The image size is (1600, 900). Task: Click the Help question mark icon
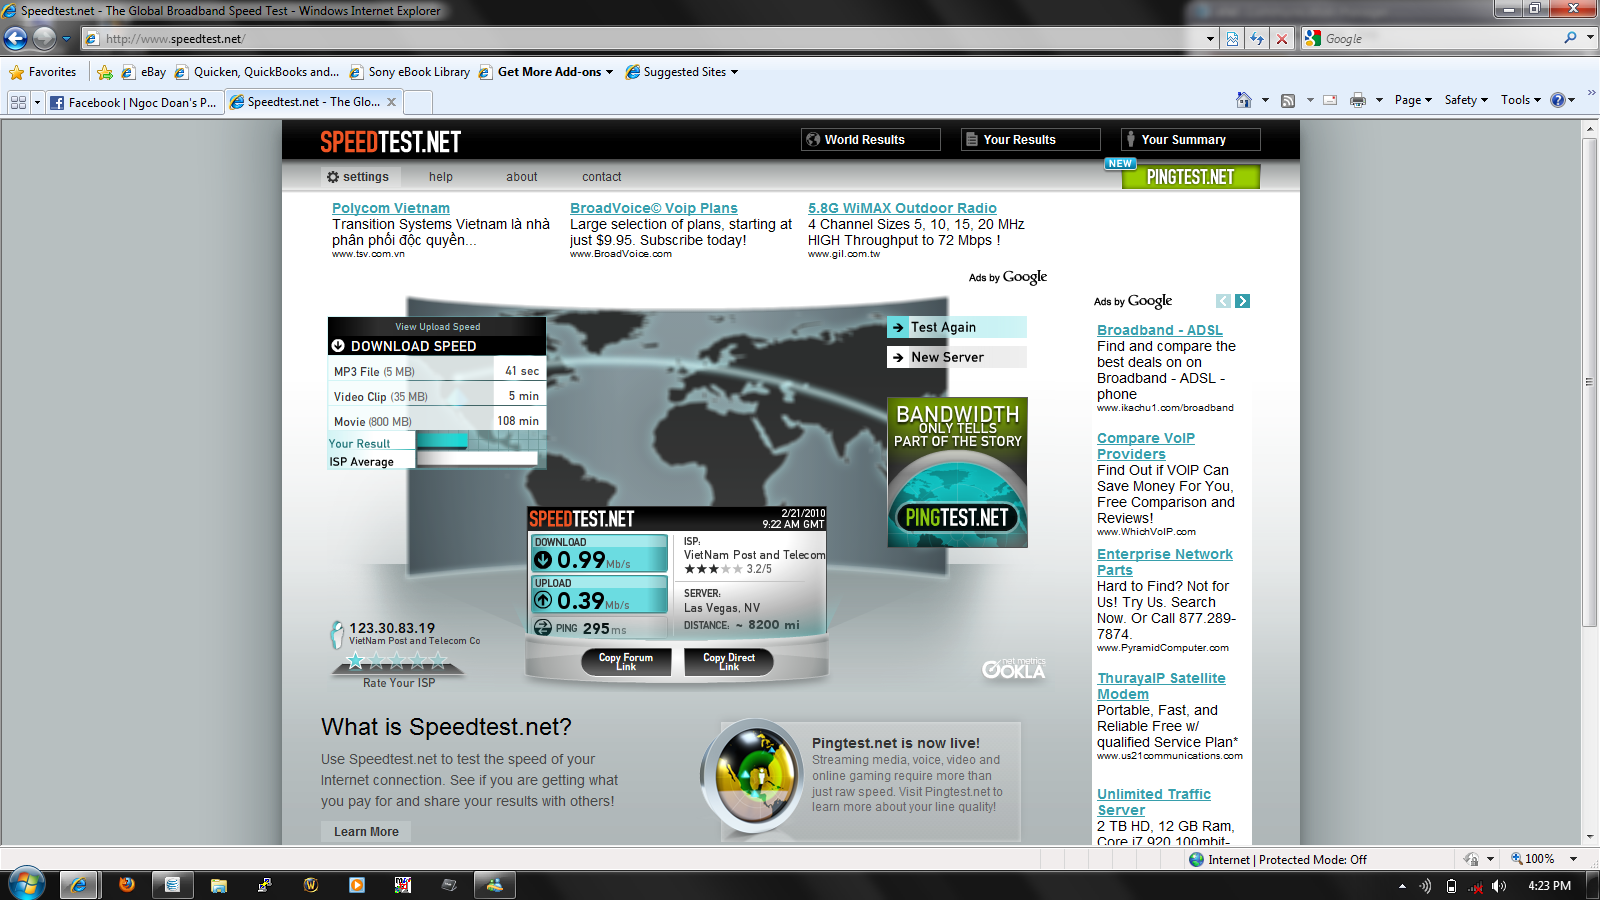click(1557, 100)
